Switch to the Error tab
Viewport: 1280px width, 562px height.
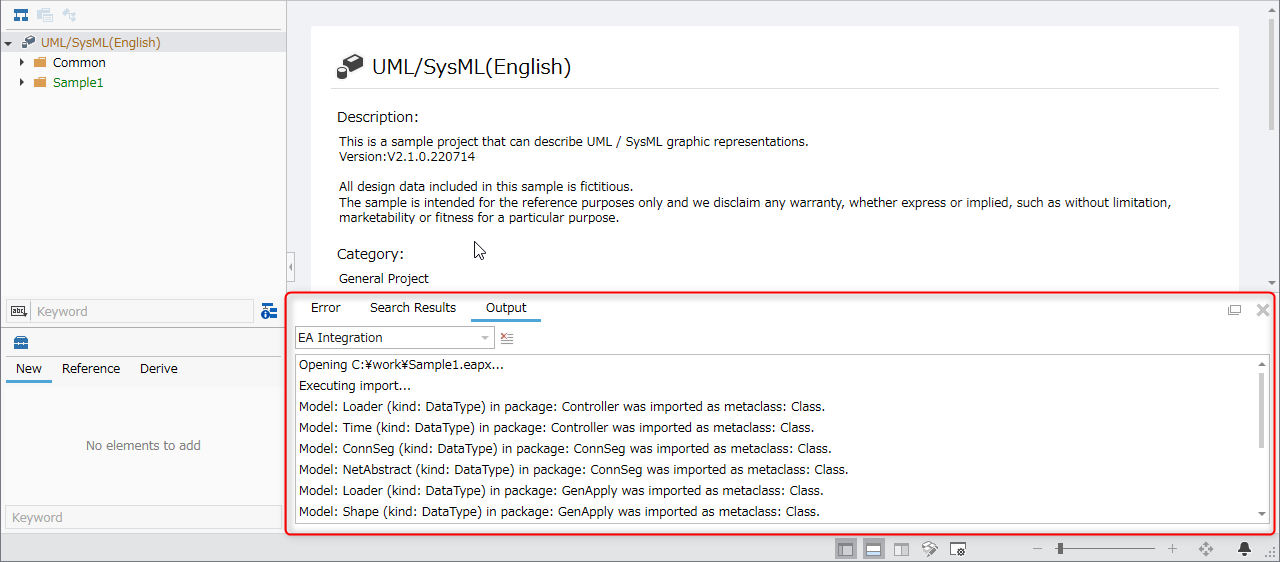tap(325, 308)
